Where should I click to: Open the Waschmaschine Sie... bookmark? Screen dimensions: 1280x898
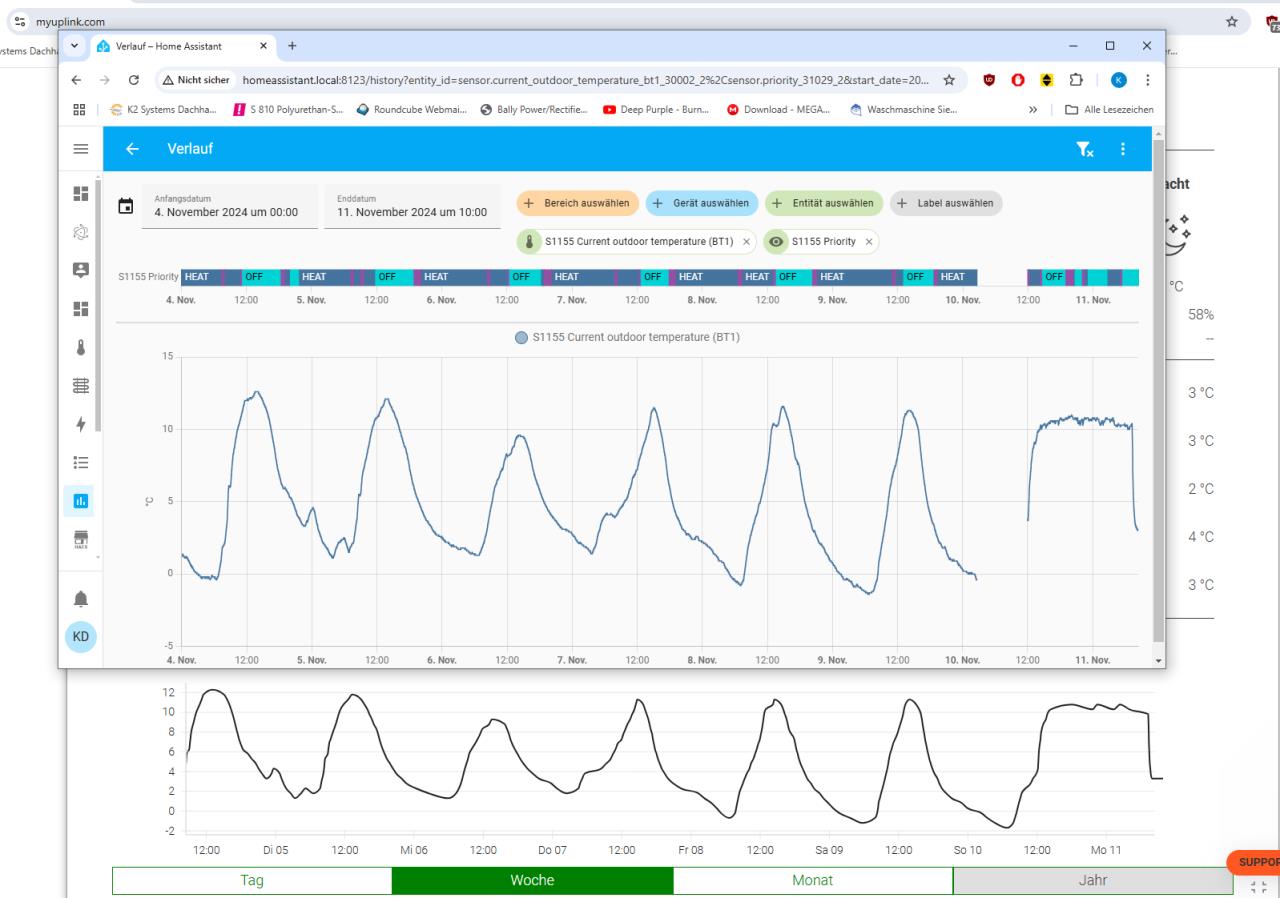[x=904, y=110]
